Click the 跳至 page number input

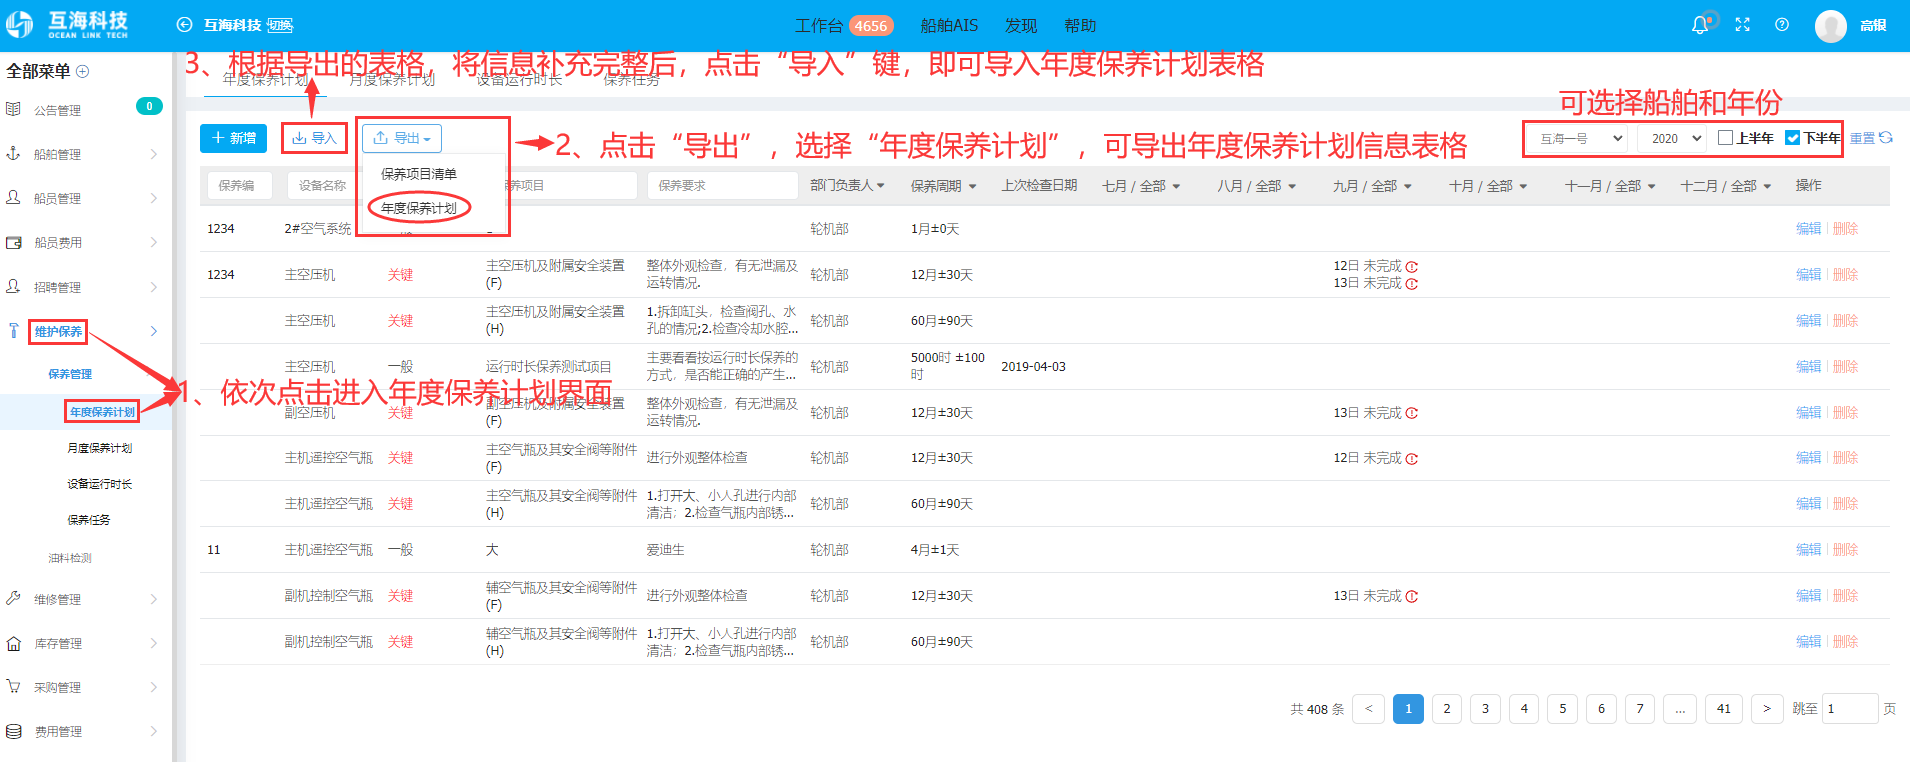[1850, 709]
